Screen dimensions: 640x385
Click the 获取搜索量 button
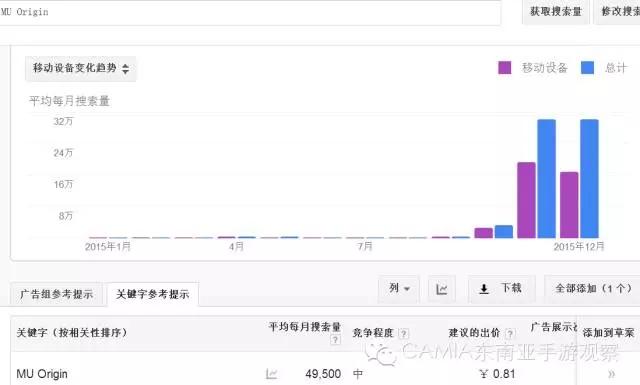pos(556,12)
